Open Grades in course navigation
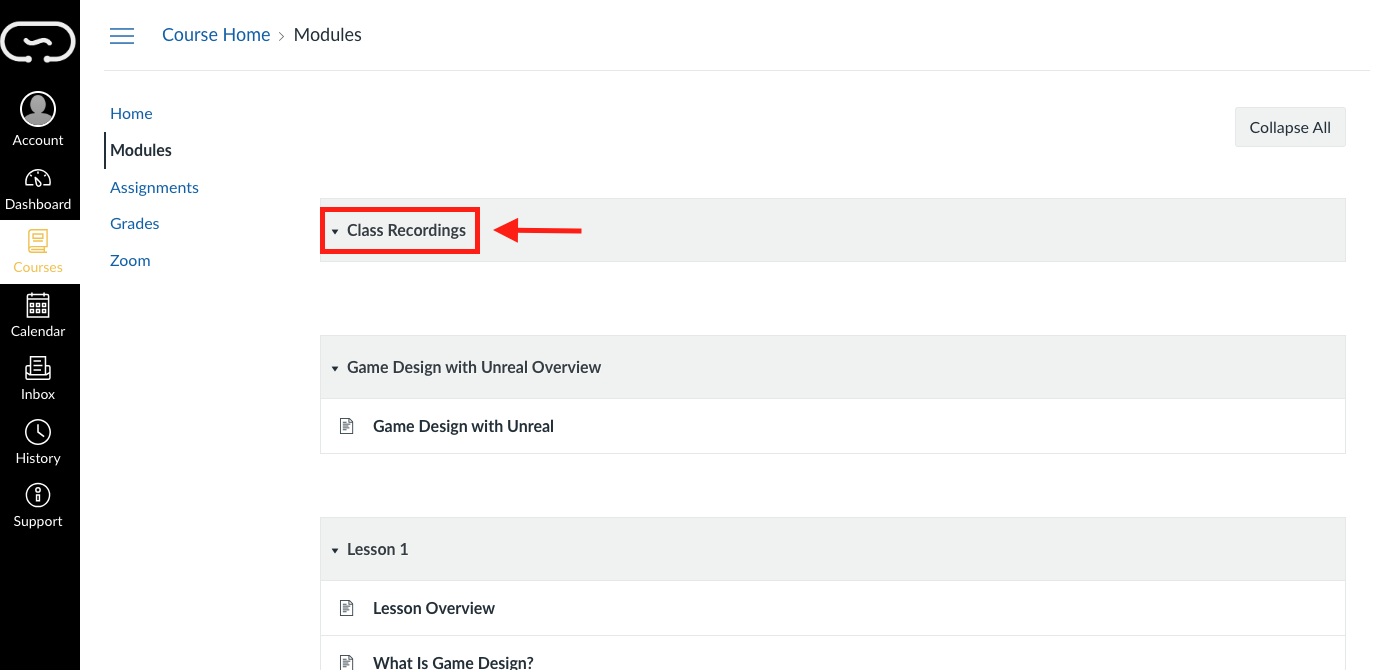 (x=135, y=224)
